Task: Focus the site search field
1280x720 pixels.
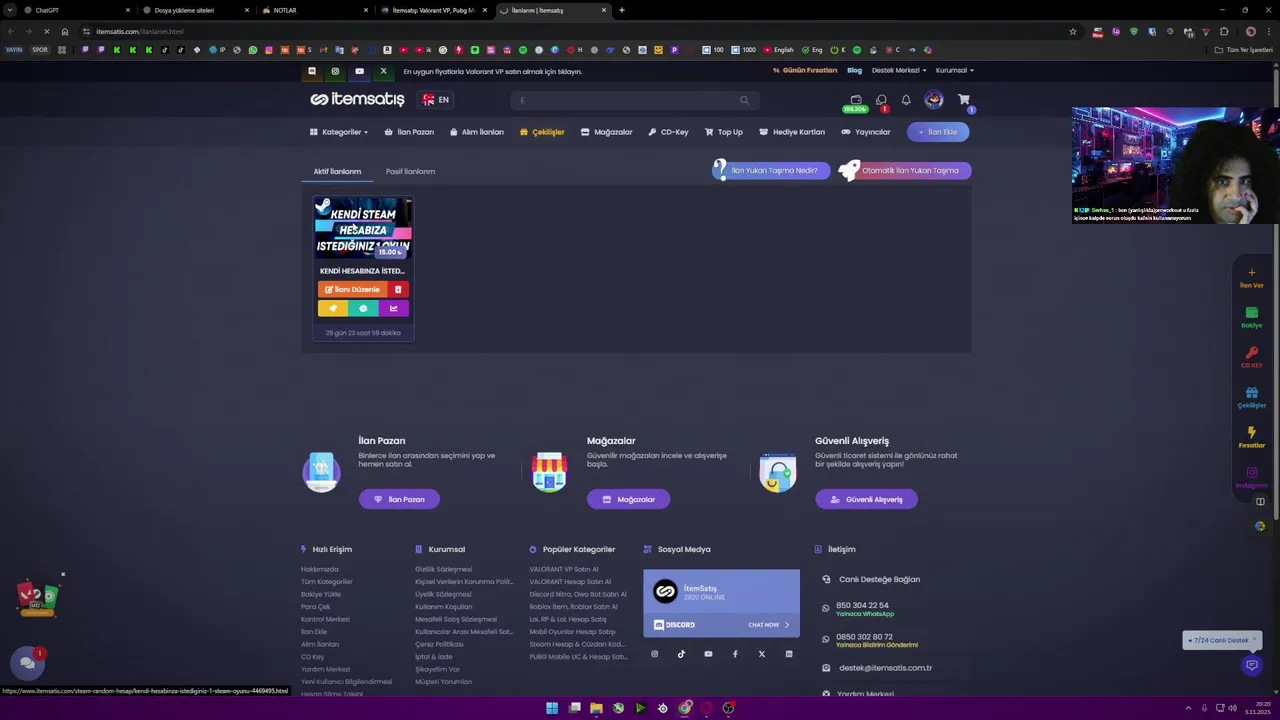Action: (x=634, y=100)
